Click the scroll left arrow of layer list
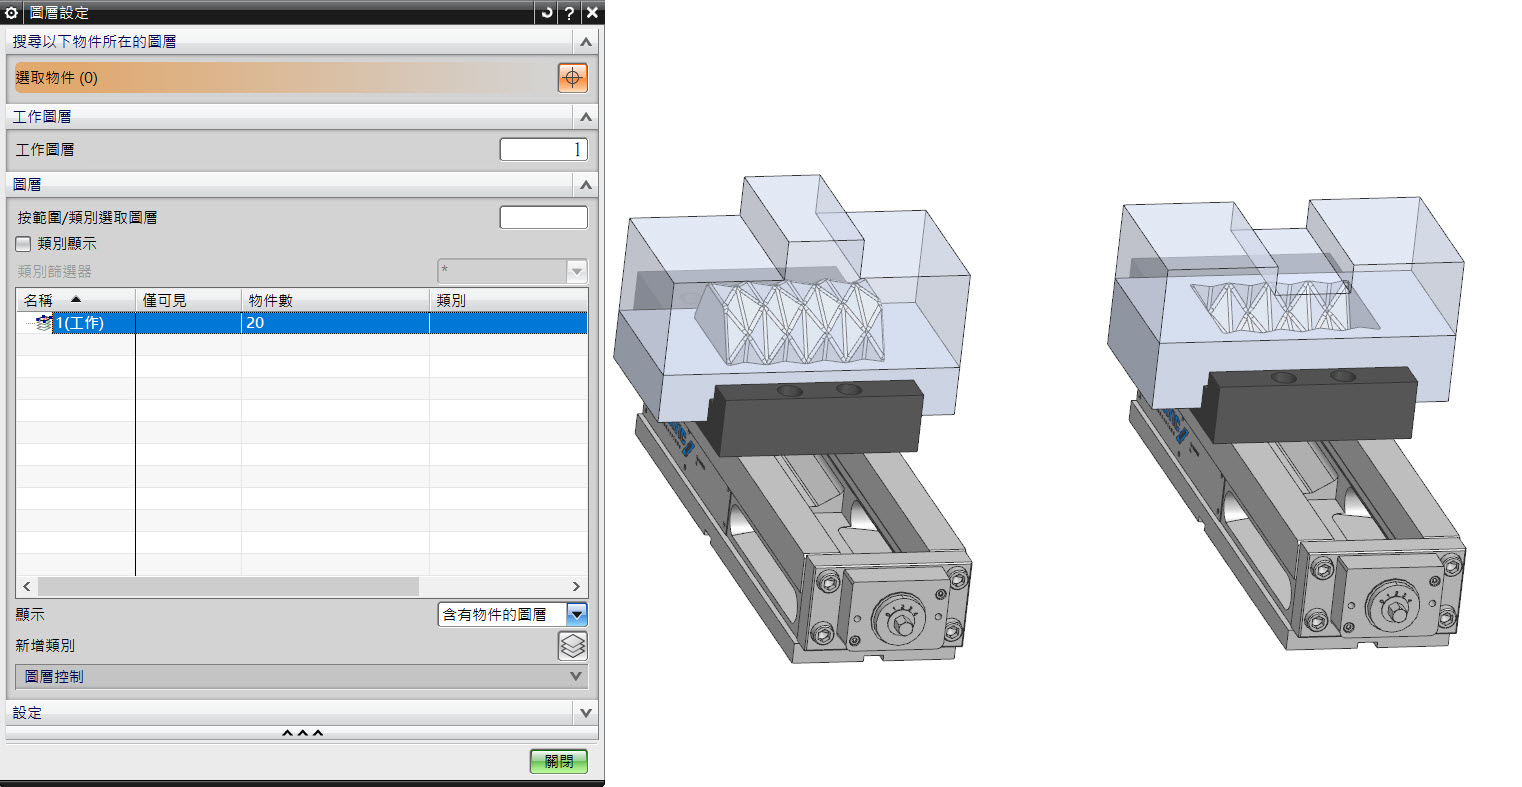Image resolution: width=1522 pixels, height=787 pixels. click(x=27, y=586)
